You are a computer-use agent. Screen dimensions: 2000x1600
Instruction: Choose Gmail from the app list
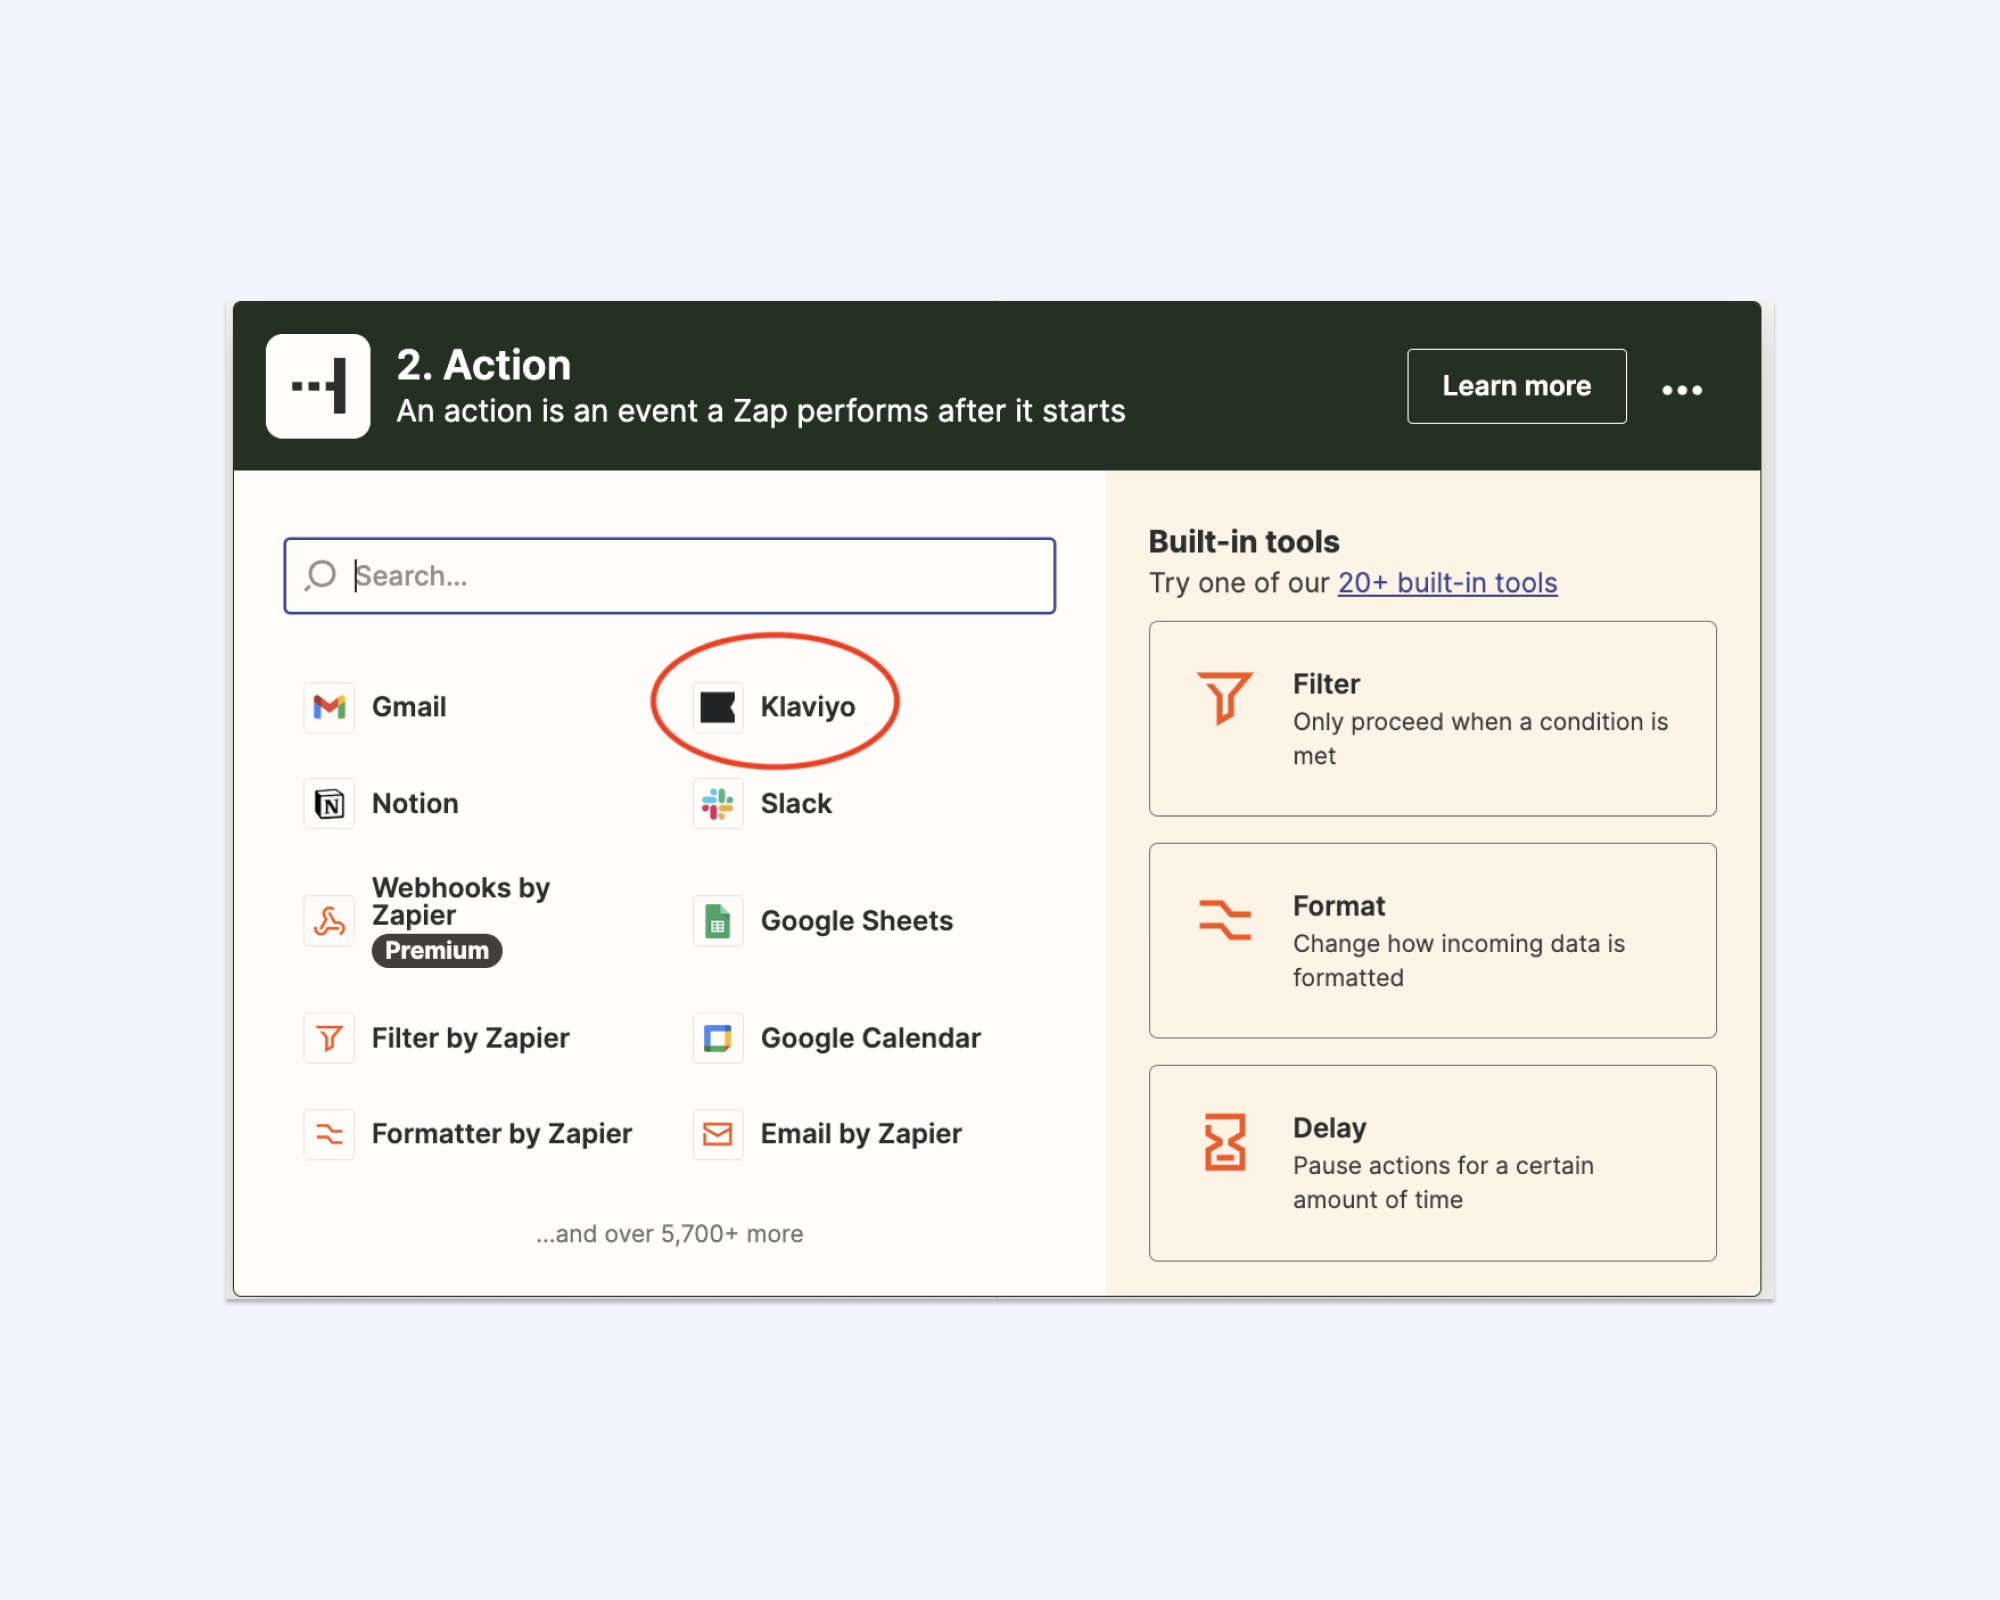tap(409, 707)
